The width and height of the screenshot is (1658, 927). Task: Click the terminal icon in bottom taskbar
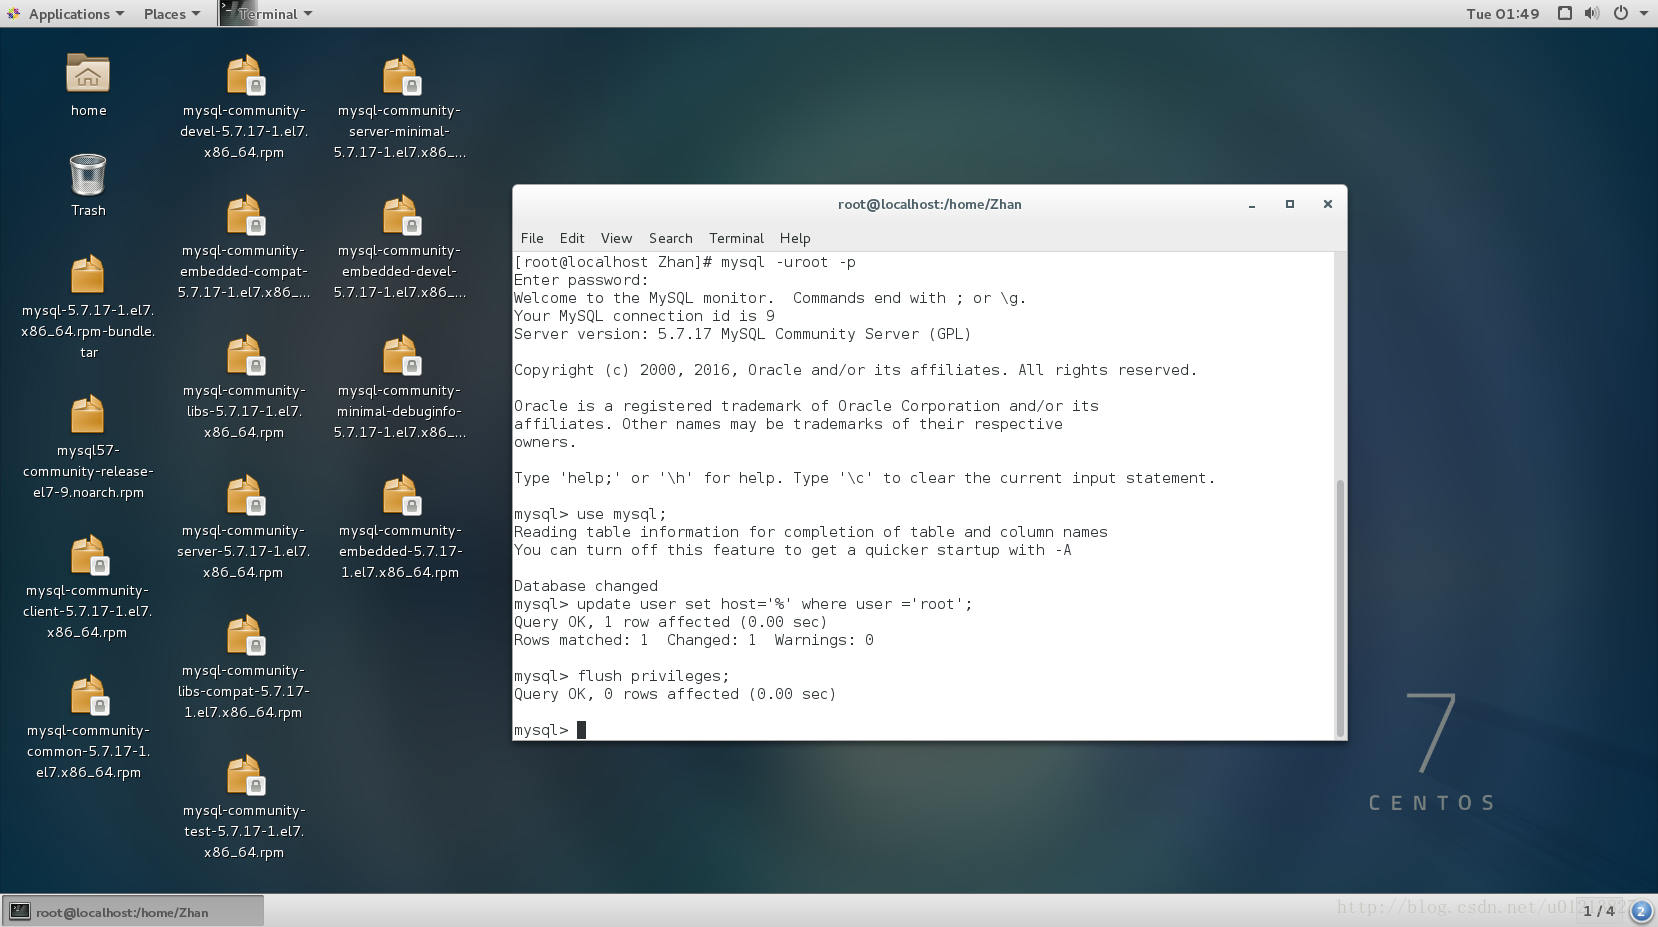[19, 911]
